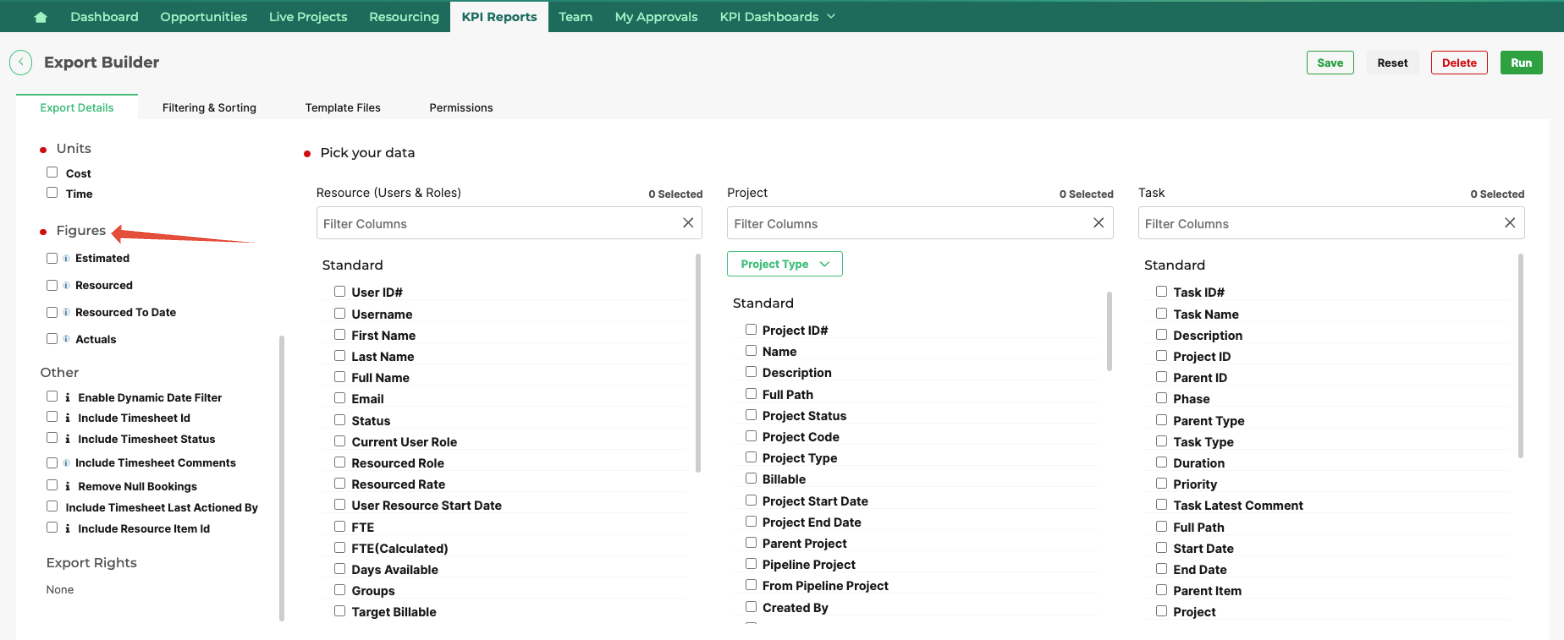Image resolution: width=1564 pixels, height=640 pixels.
Task: Click the Resource "0 Selected" counter
Action: 675,194
